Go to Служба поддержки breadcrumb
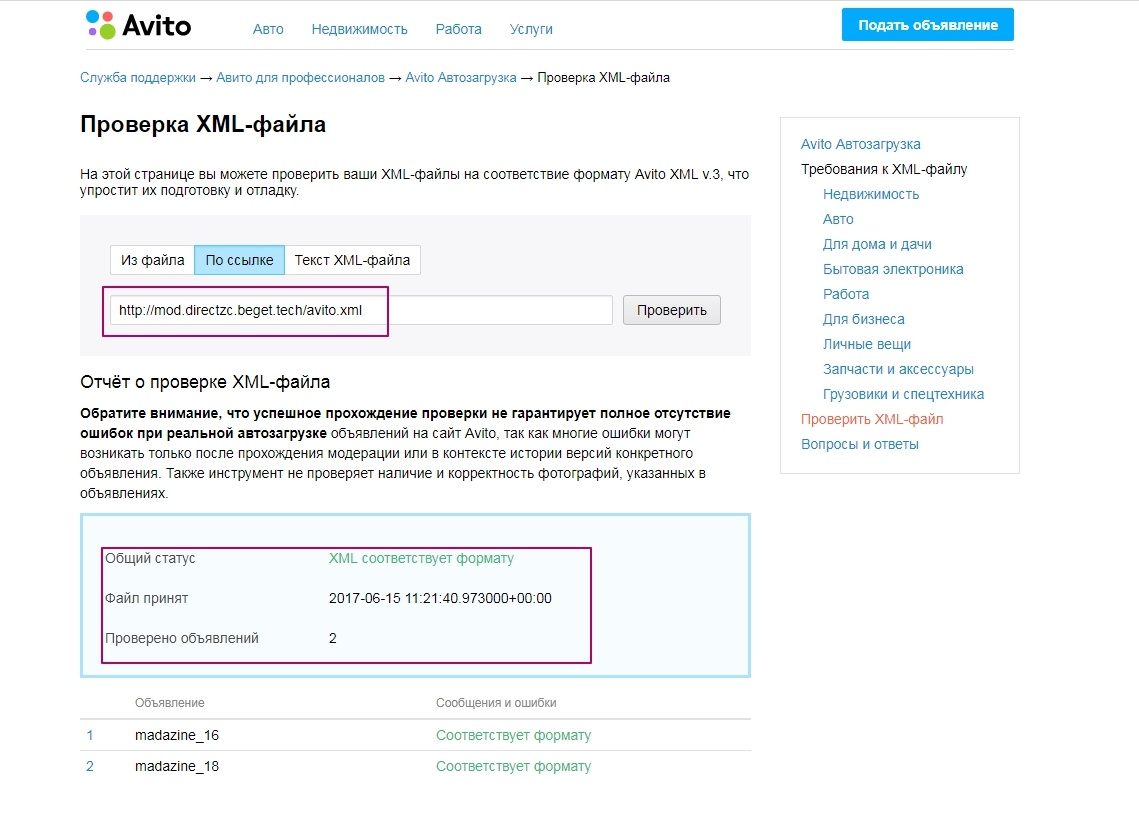The height and width of the screenshot is (826, 1139). (x=138, y=78)
